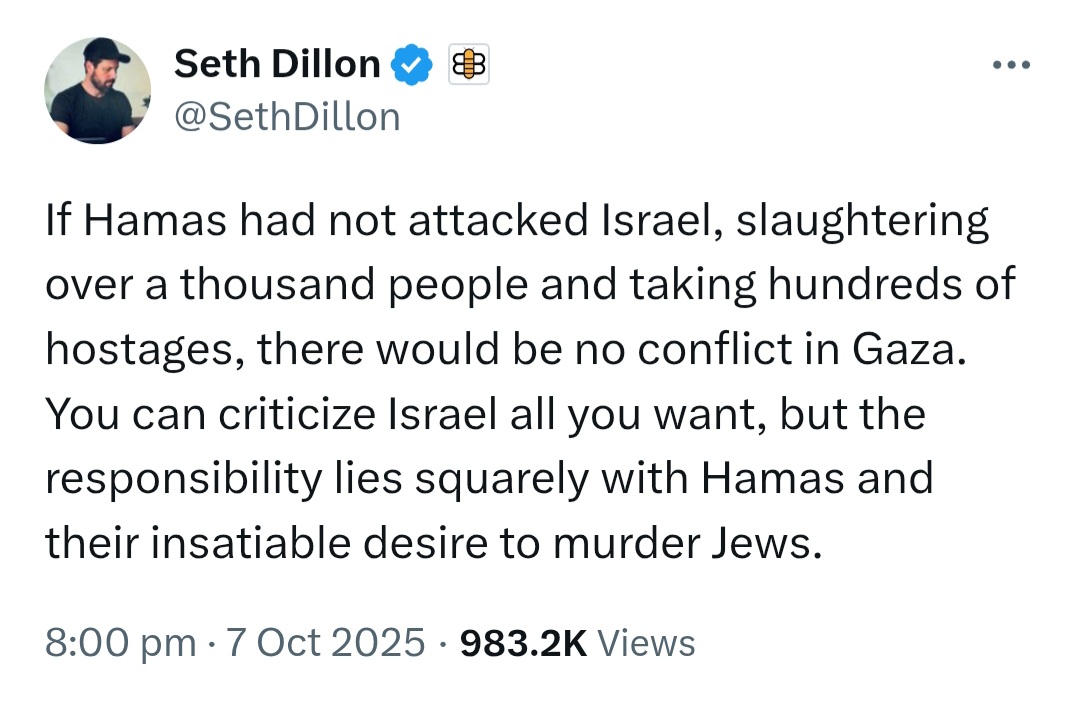Click the word 'Gaza' in the tweet

[x=909, y=349]
